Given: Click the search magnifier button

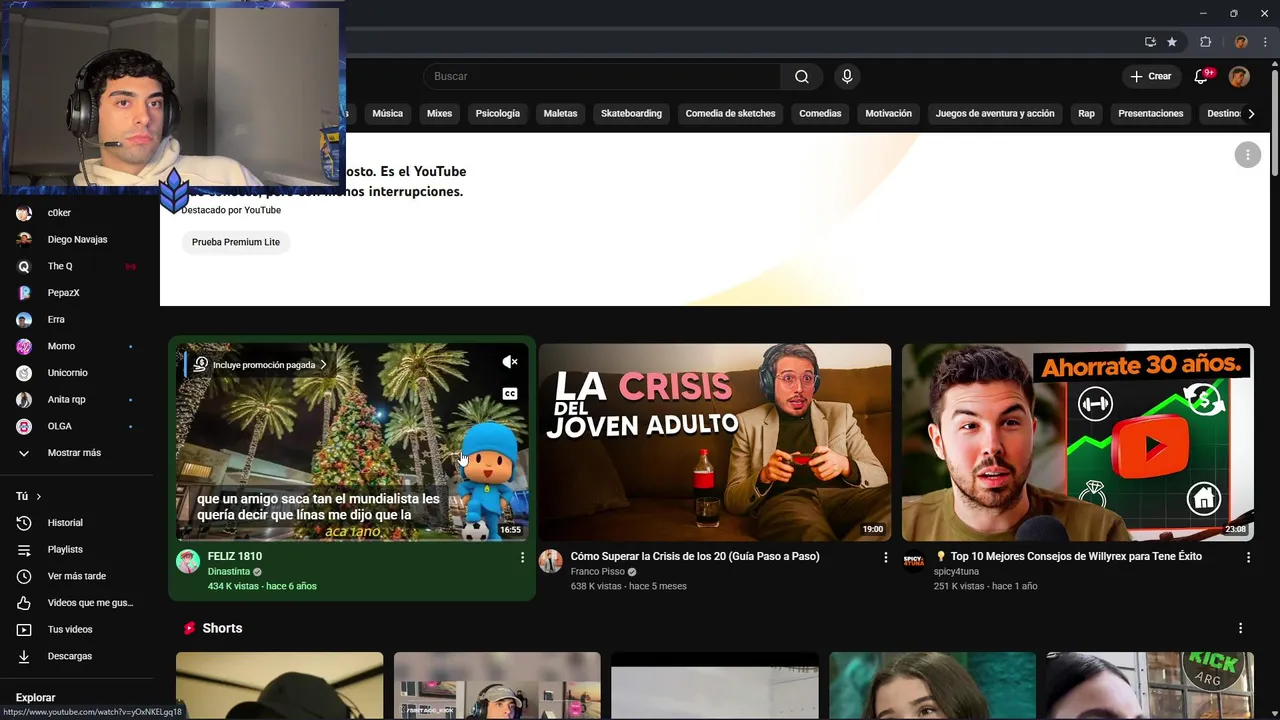Looking at the screenshot, I should pos(802,76).
